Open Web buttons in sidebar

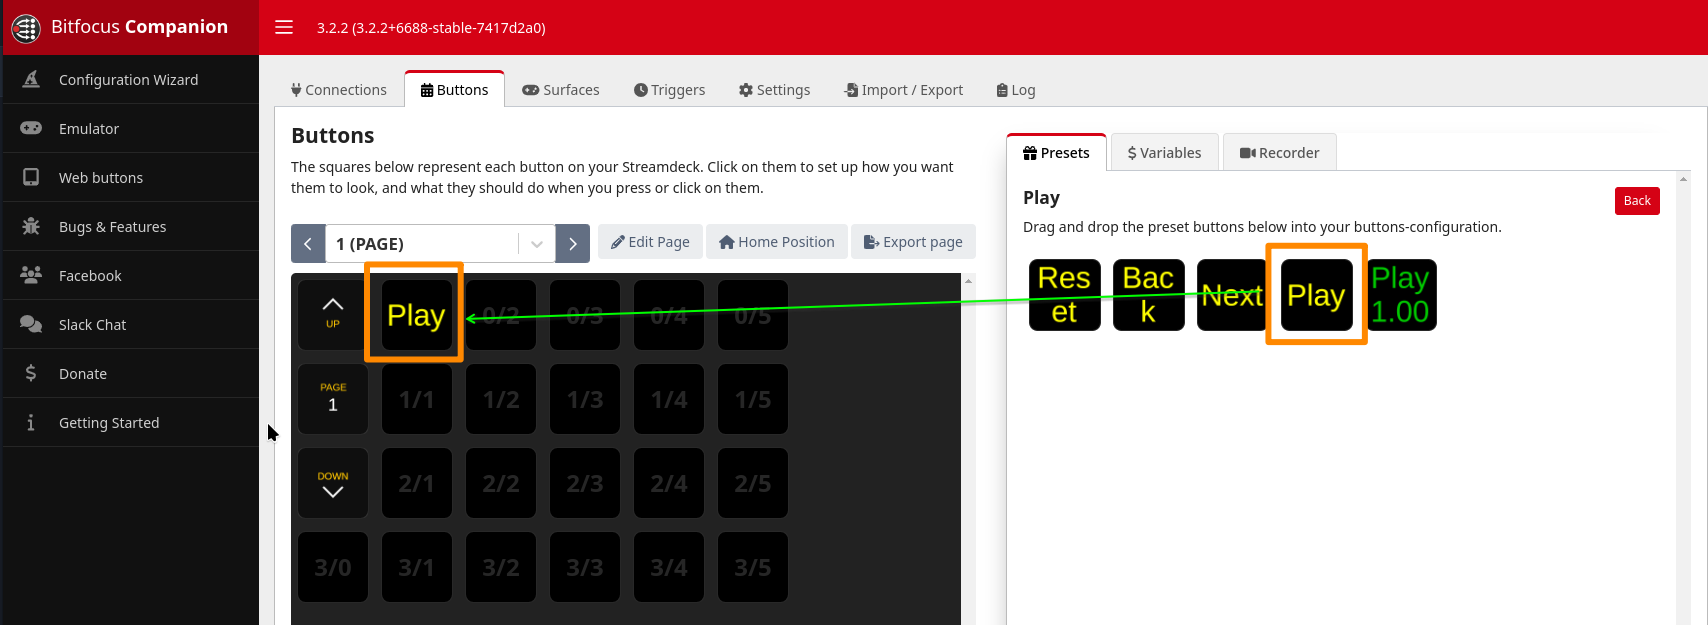(100, 178)
